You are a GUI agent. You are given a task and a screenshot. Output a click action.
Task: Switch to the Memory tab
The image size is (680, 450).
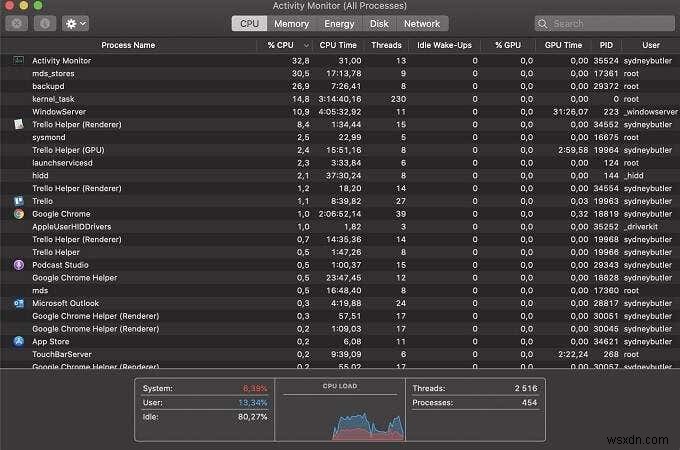pos(291,24)
